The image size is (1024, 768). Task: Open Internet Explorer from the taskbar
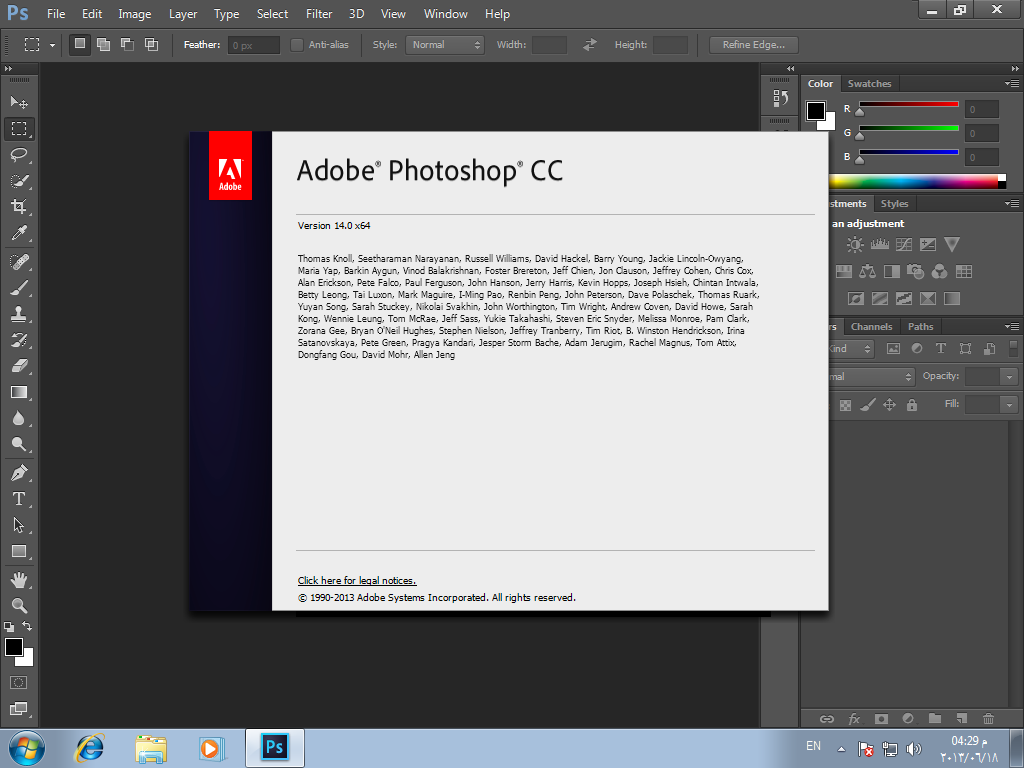(89, 748)
